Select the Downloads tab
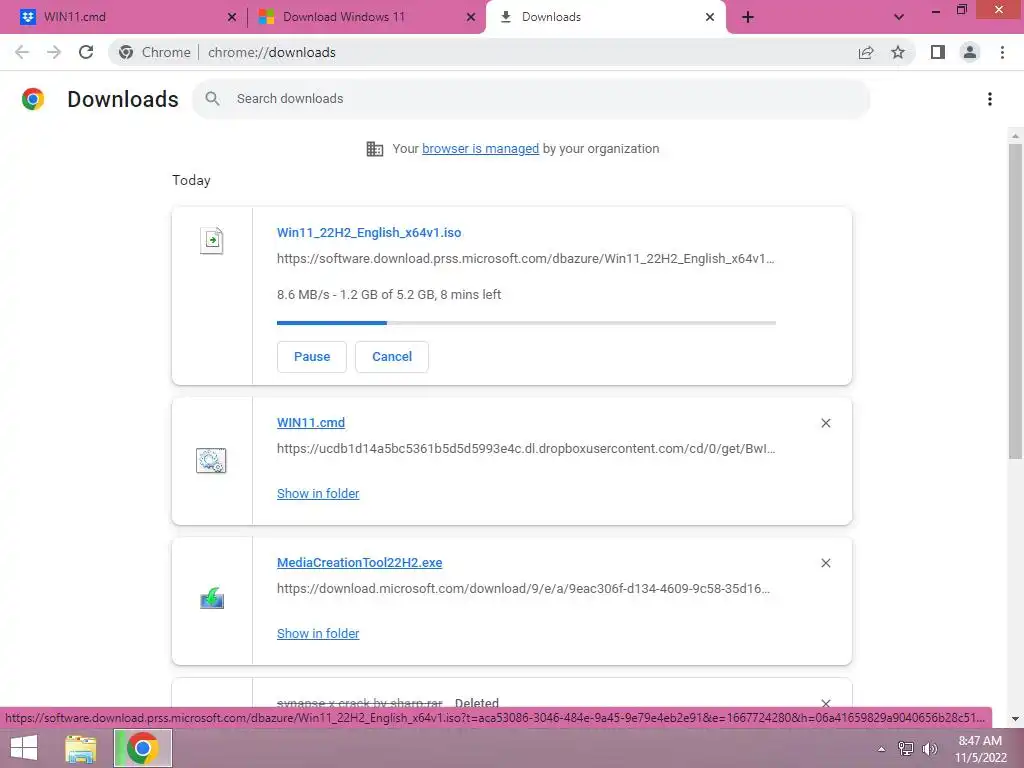The height and width of the screenshot is (768, 1024). [x=605, y=17]
